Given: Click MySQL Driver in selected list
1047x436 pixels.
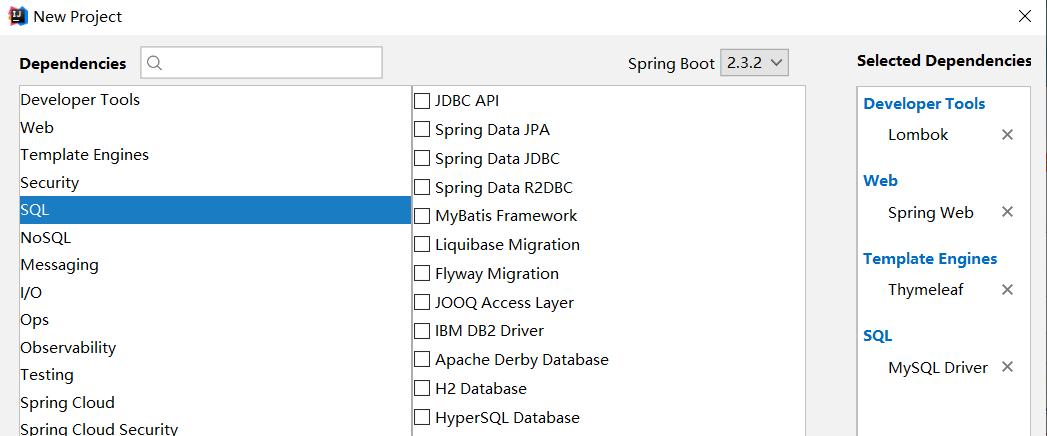Looking at the screenshot, I should click(937, 367).
